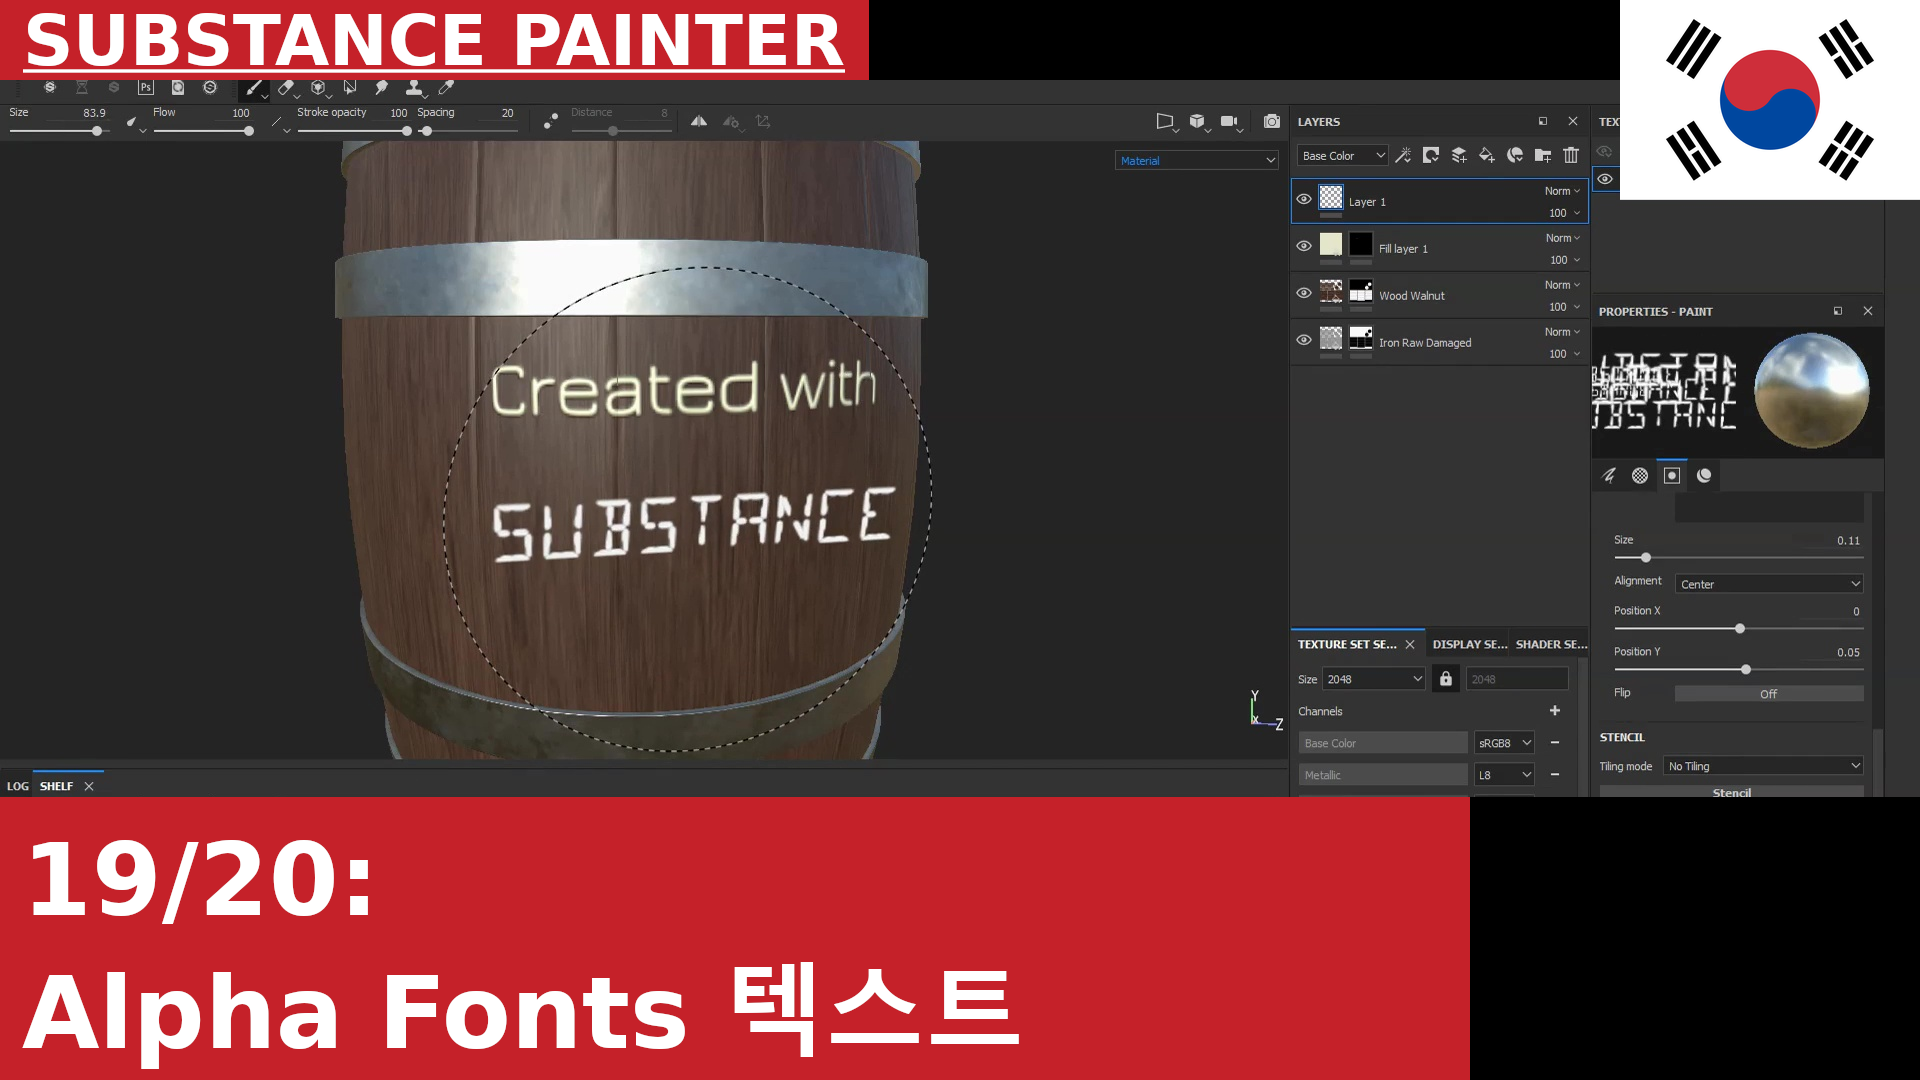This screenshot has width=1920, height=1080.
Task: Hide Layer 1 visibility eye
Action: (1304, 200)
